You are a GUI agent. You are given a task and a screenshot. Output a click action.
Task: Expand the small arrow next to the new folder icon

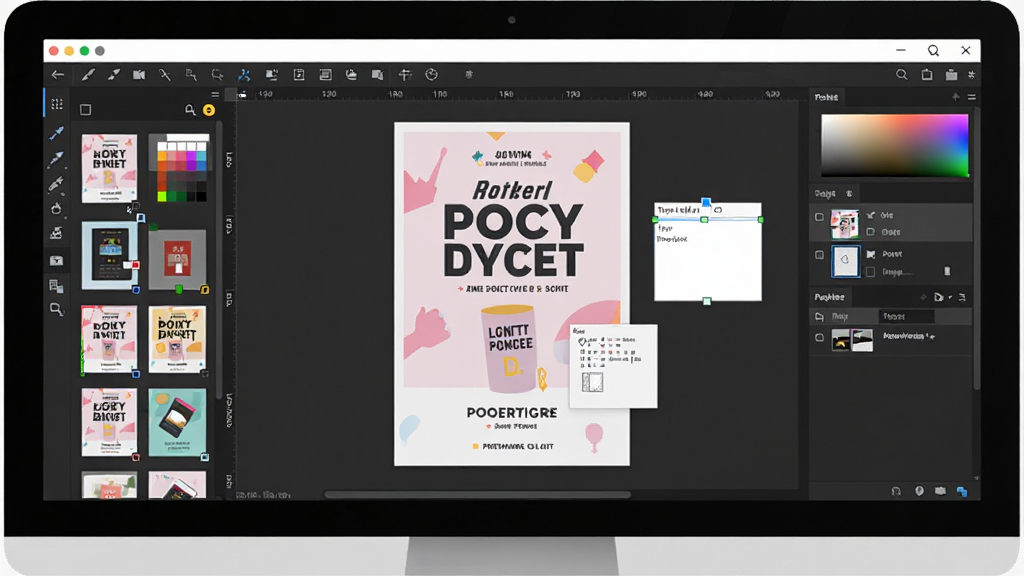click(950, 298)
